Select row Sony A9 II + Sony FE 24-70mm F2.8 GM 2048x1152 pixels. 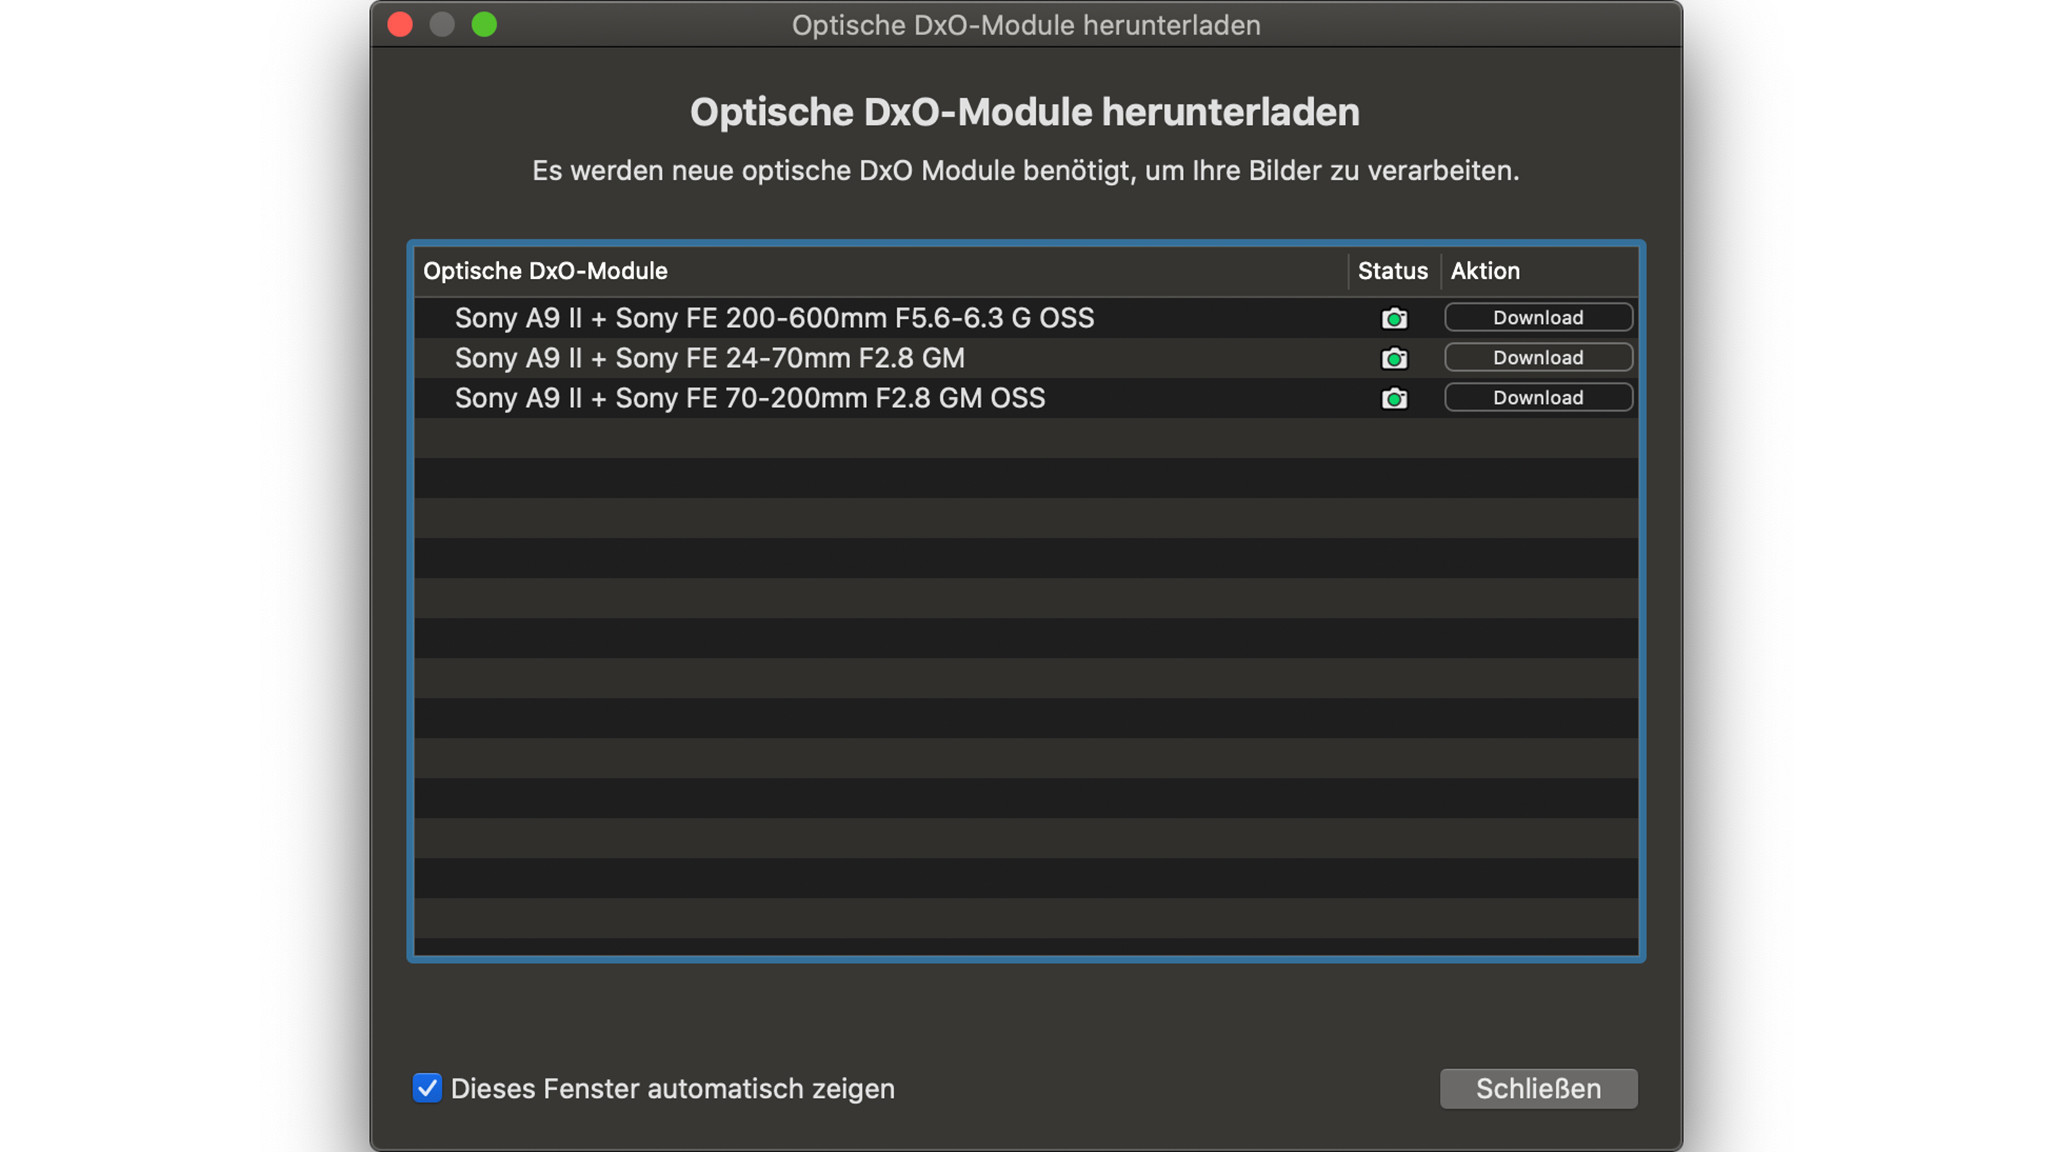tap(1026, 358)
